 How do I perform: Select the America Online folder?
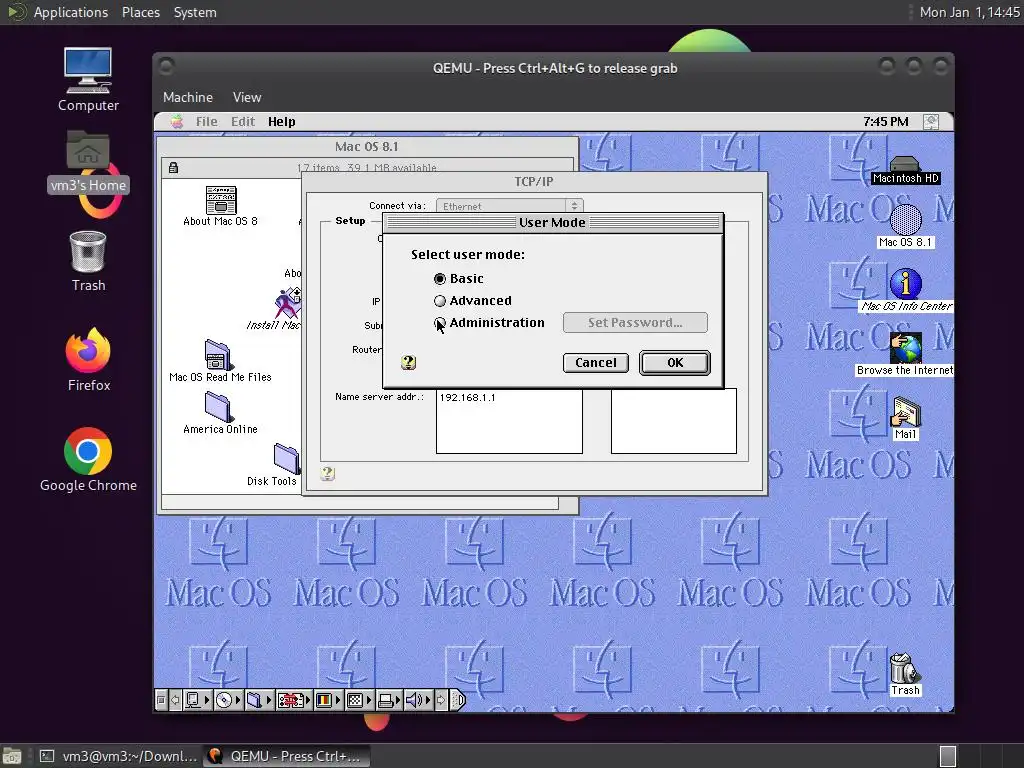(219, 413)
